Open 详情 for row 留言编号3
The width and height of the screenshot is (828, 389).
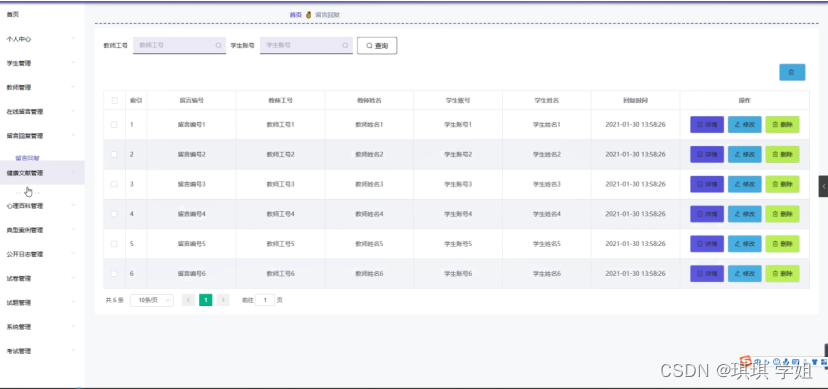707,184
